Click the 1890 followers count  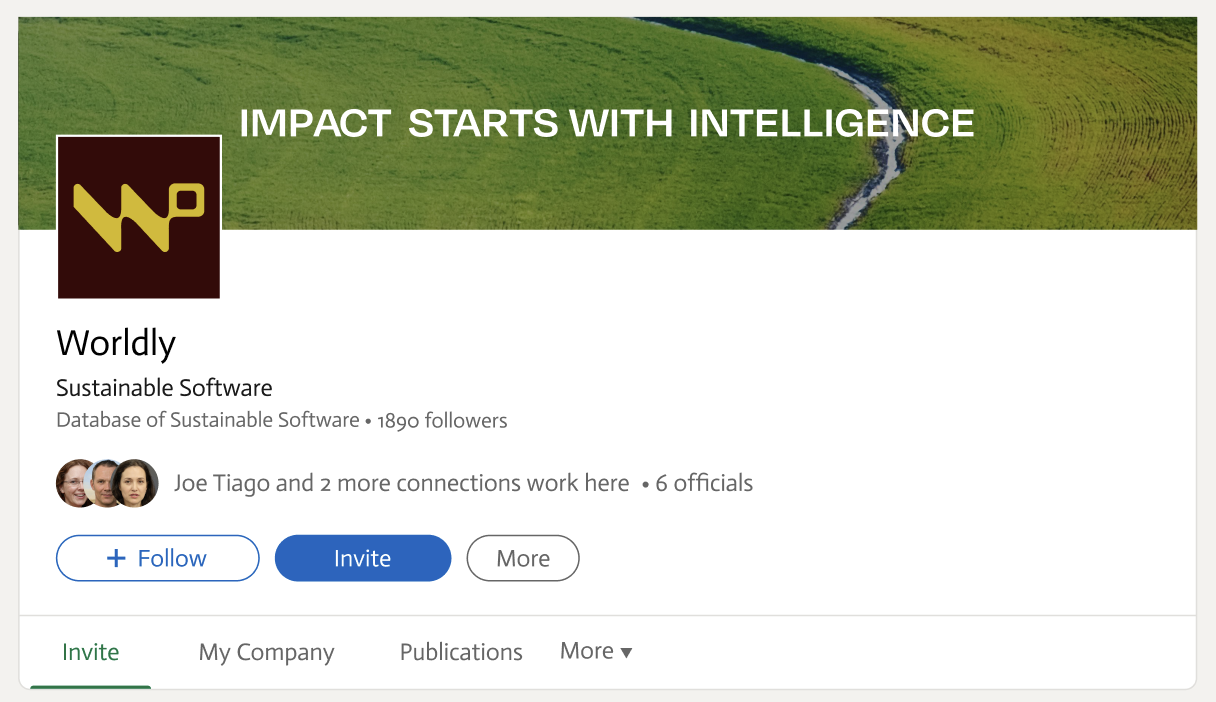point(442,420)
